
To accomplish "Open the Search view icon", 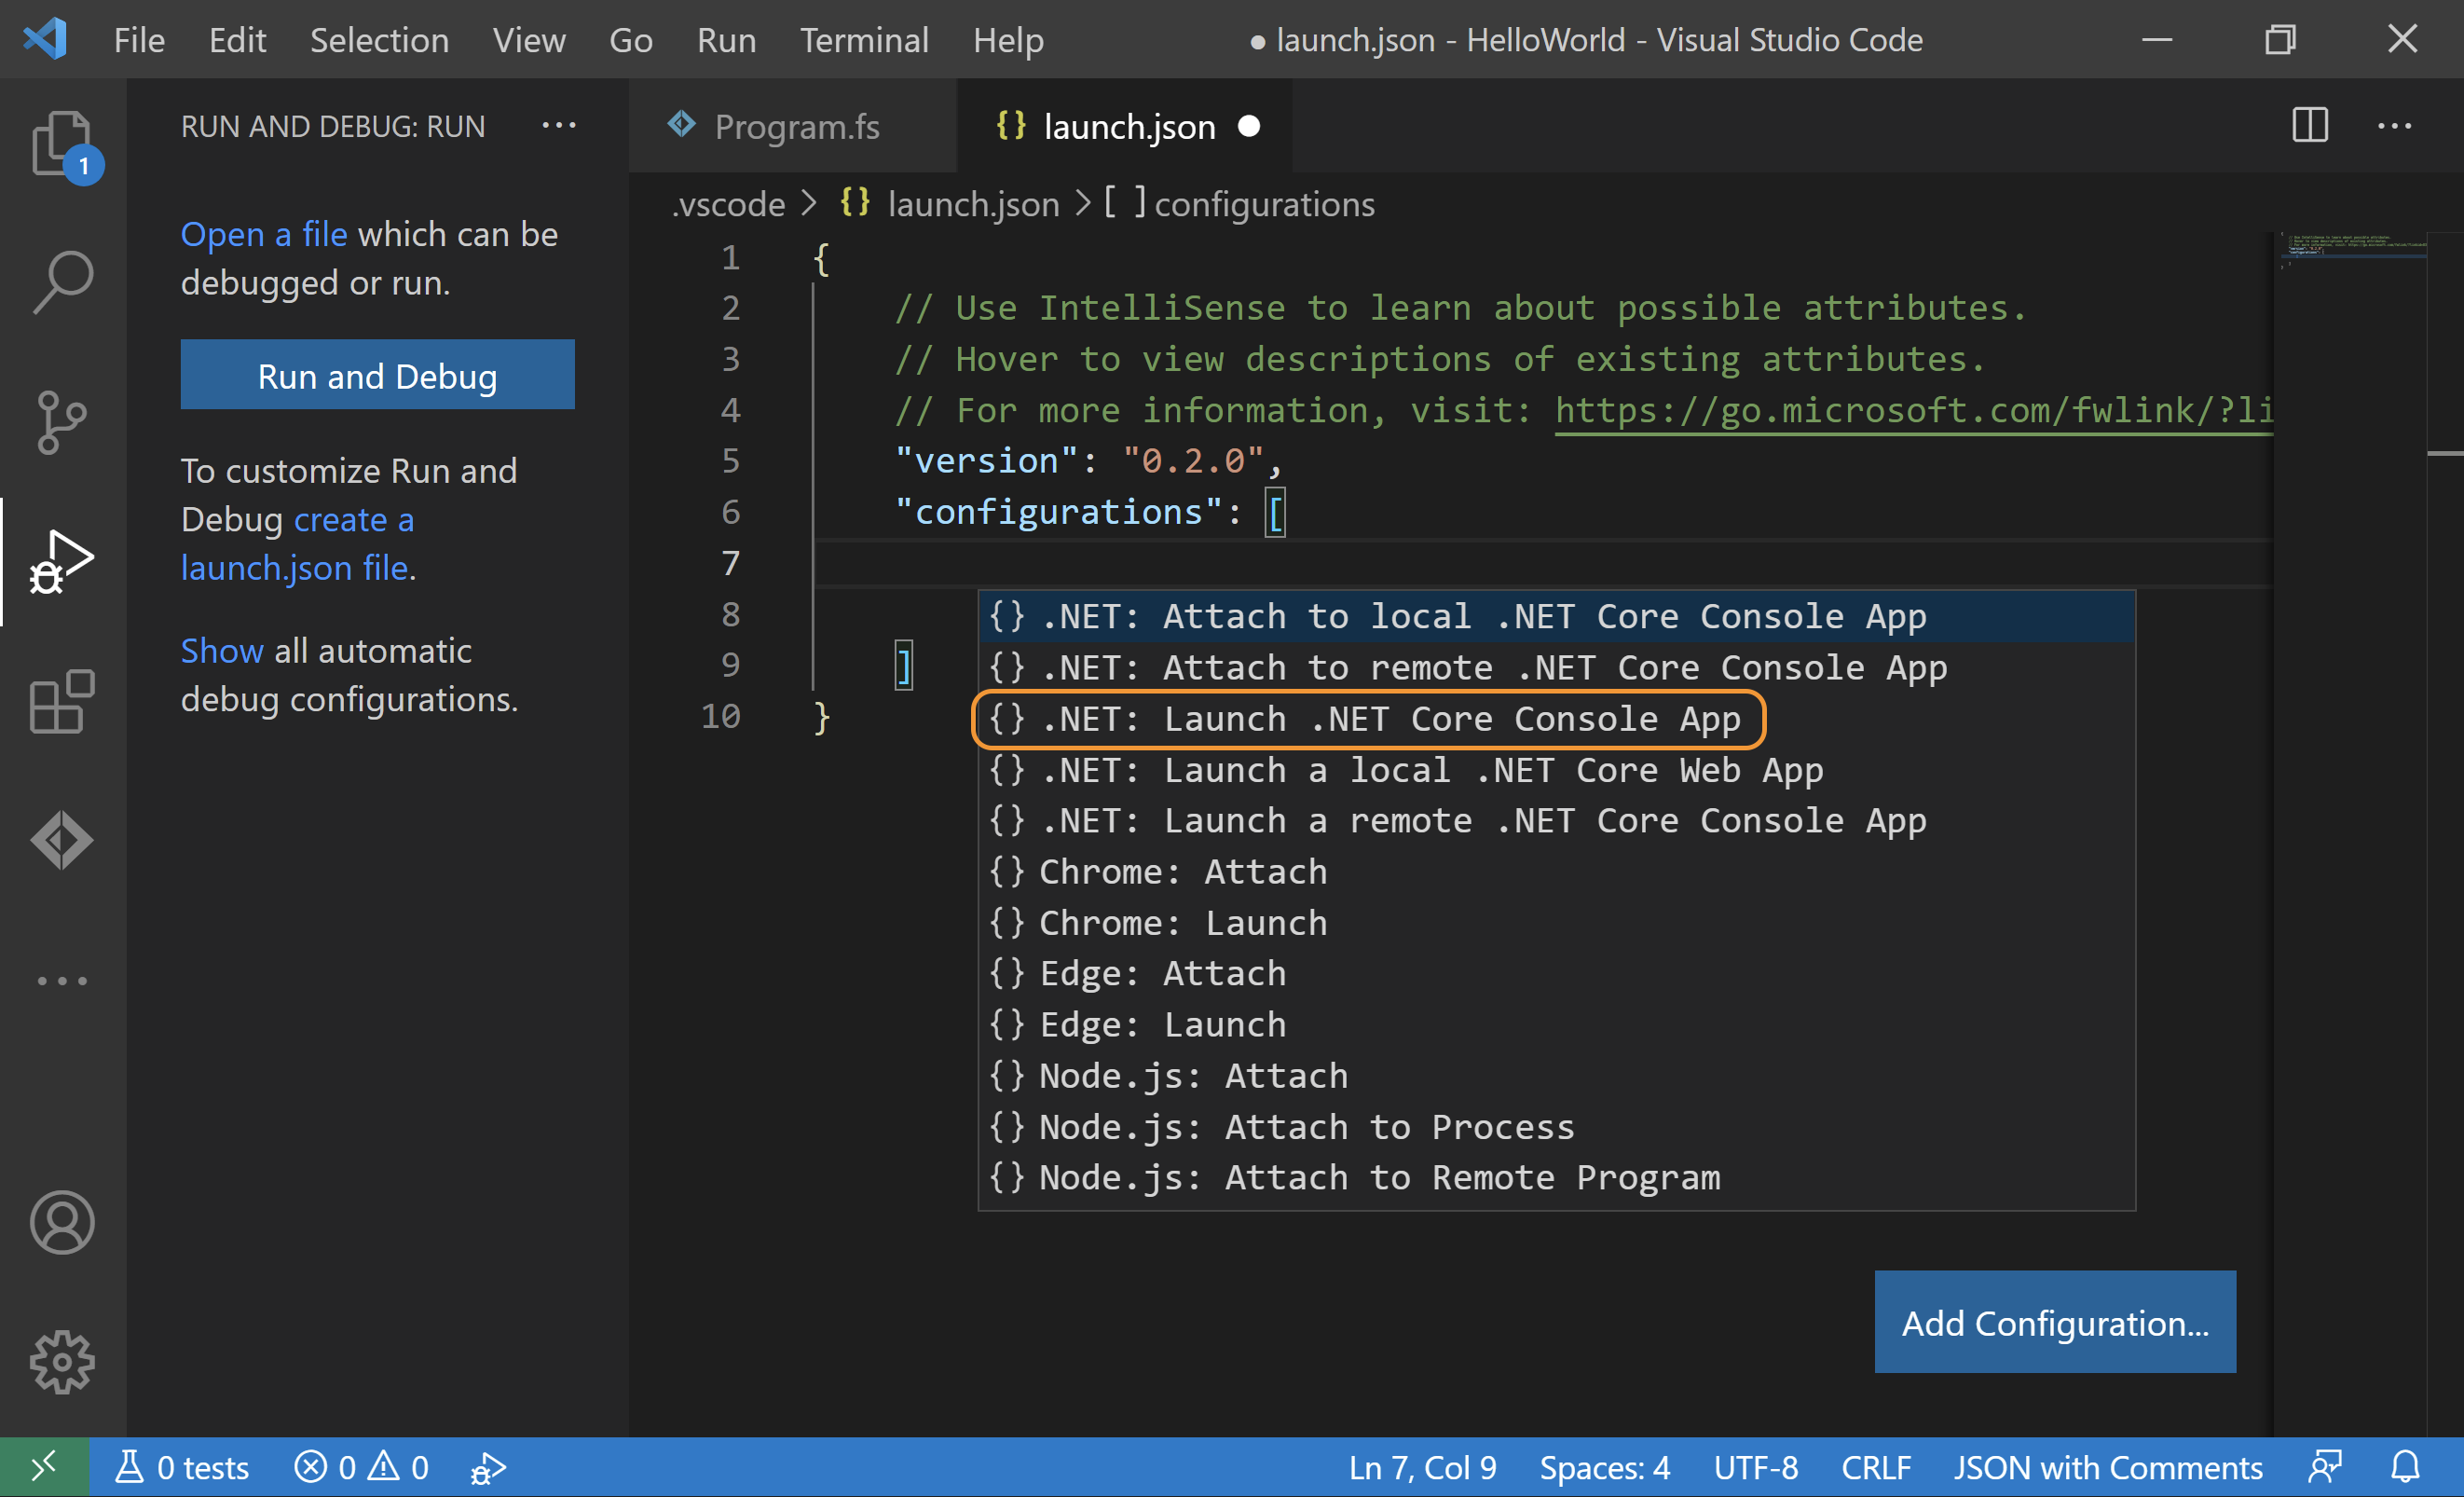I will click(62, 282).
